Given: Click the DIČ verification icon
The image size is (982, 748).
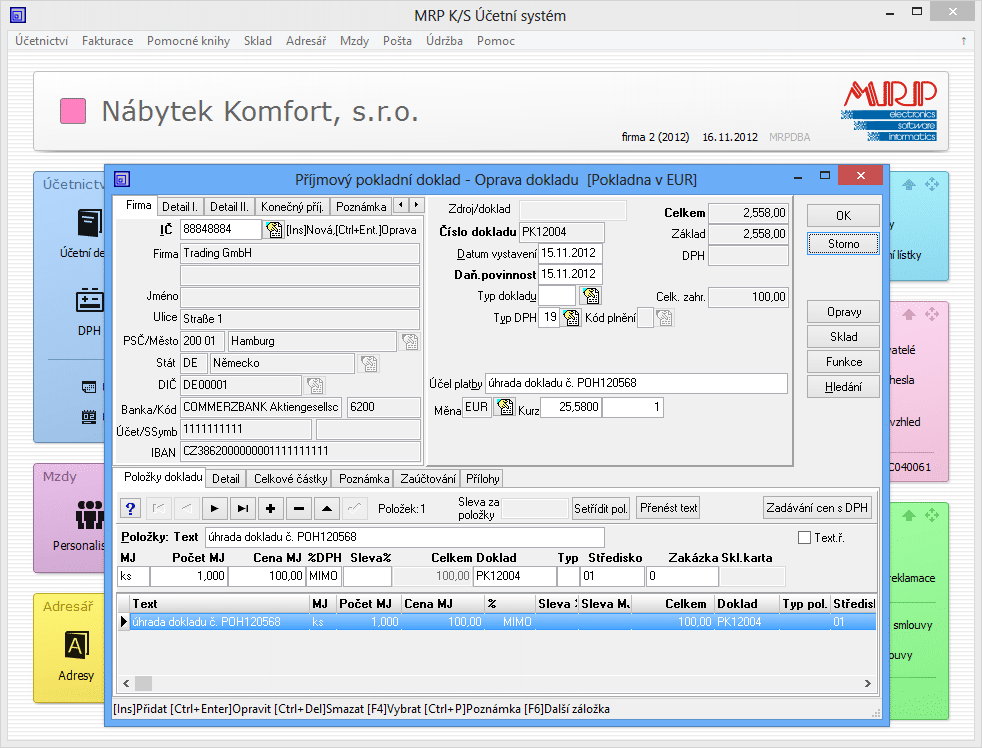Looking at the screenshot, I should [x=315, y=385].
